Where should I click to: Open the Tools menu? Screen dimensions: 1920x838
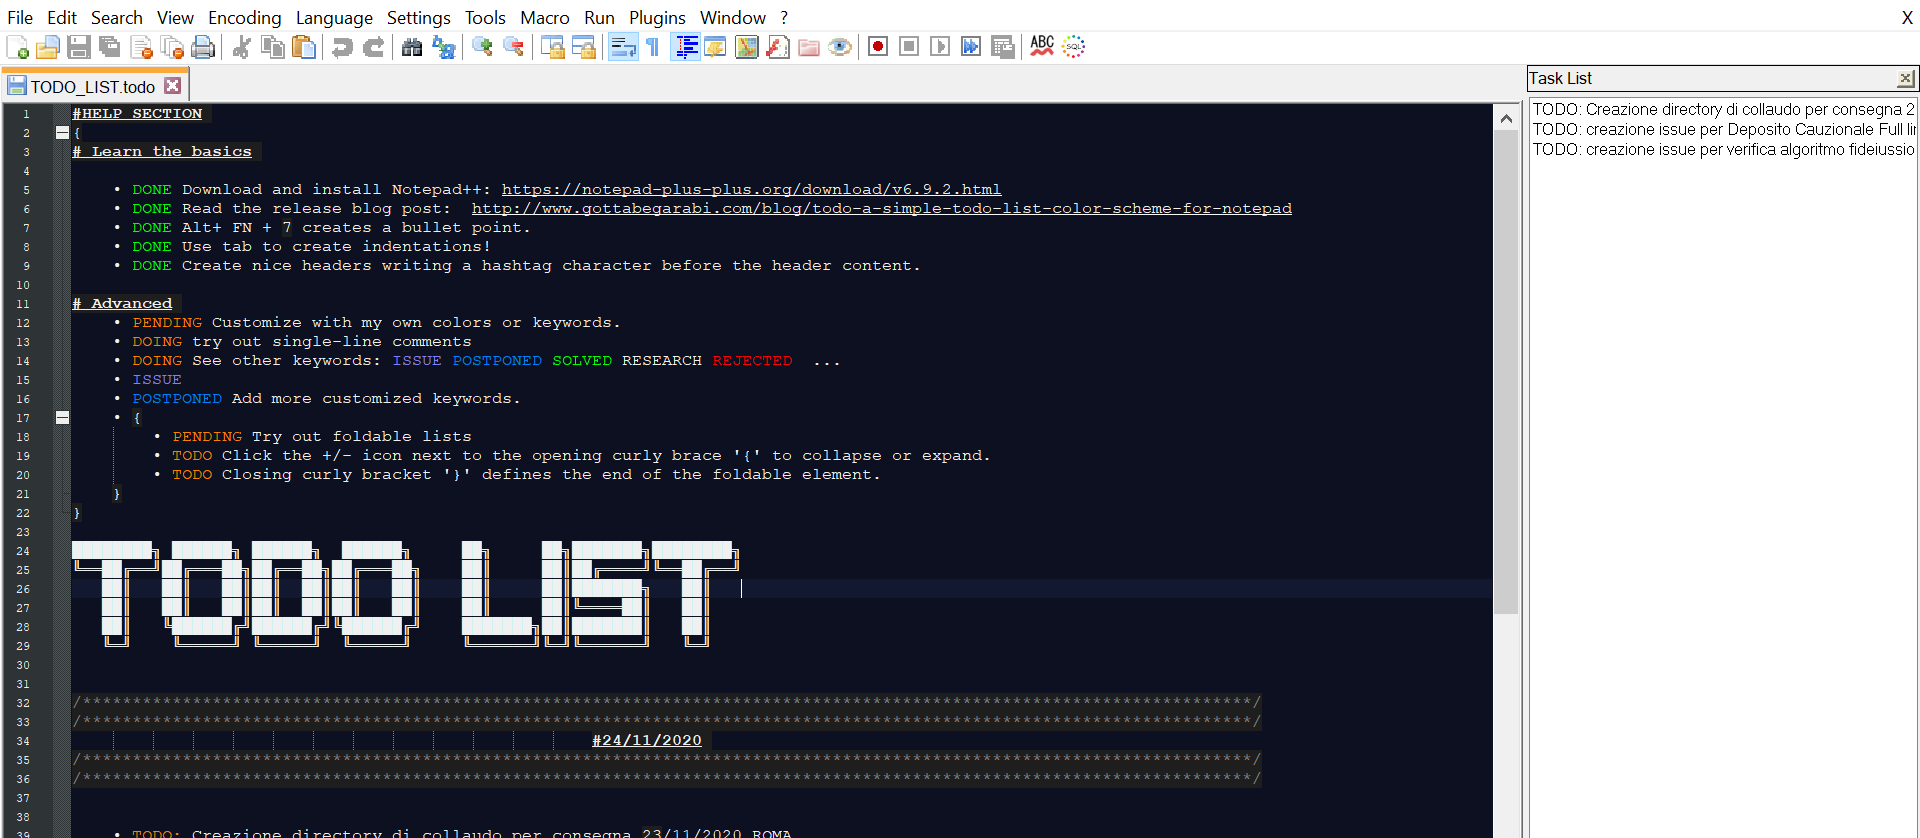pyautogui.click(x=485, y=17)
